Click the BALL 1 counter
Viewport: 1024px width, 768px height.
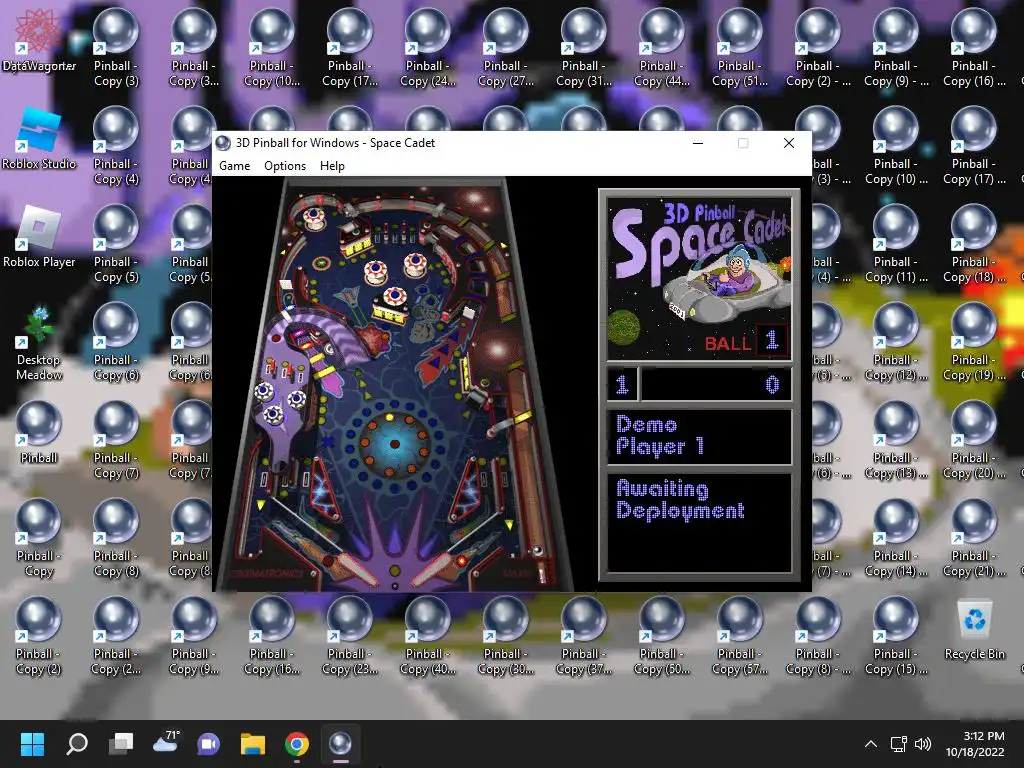(x=746, y=341)
